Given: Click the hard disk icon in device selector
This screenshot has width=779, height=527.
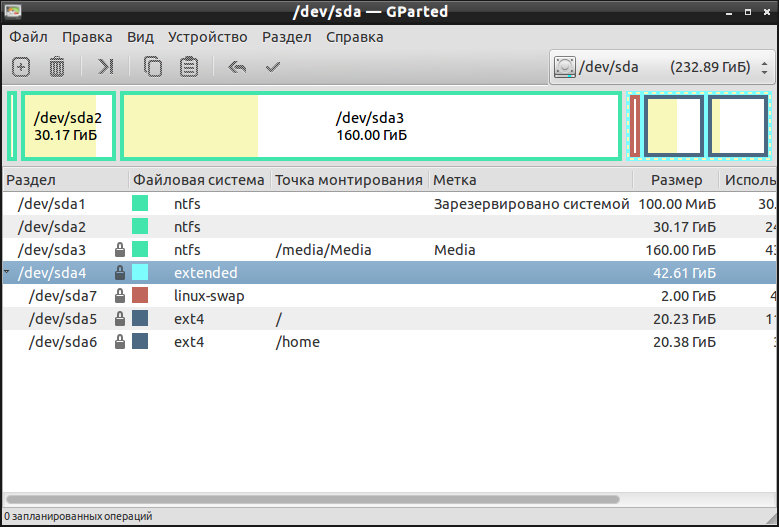Looking at the screenshot, I should (564, 67).
